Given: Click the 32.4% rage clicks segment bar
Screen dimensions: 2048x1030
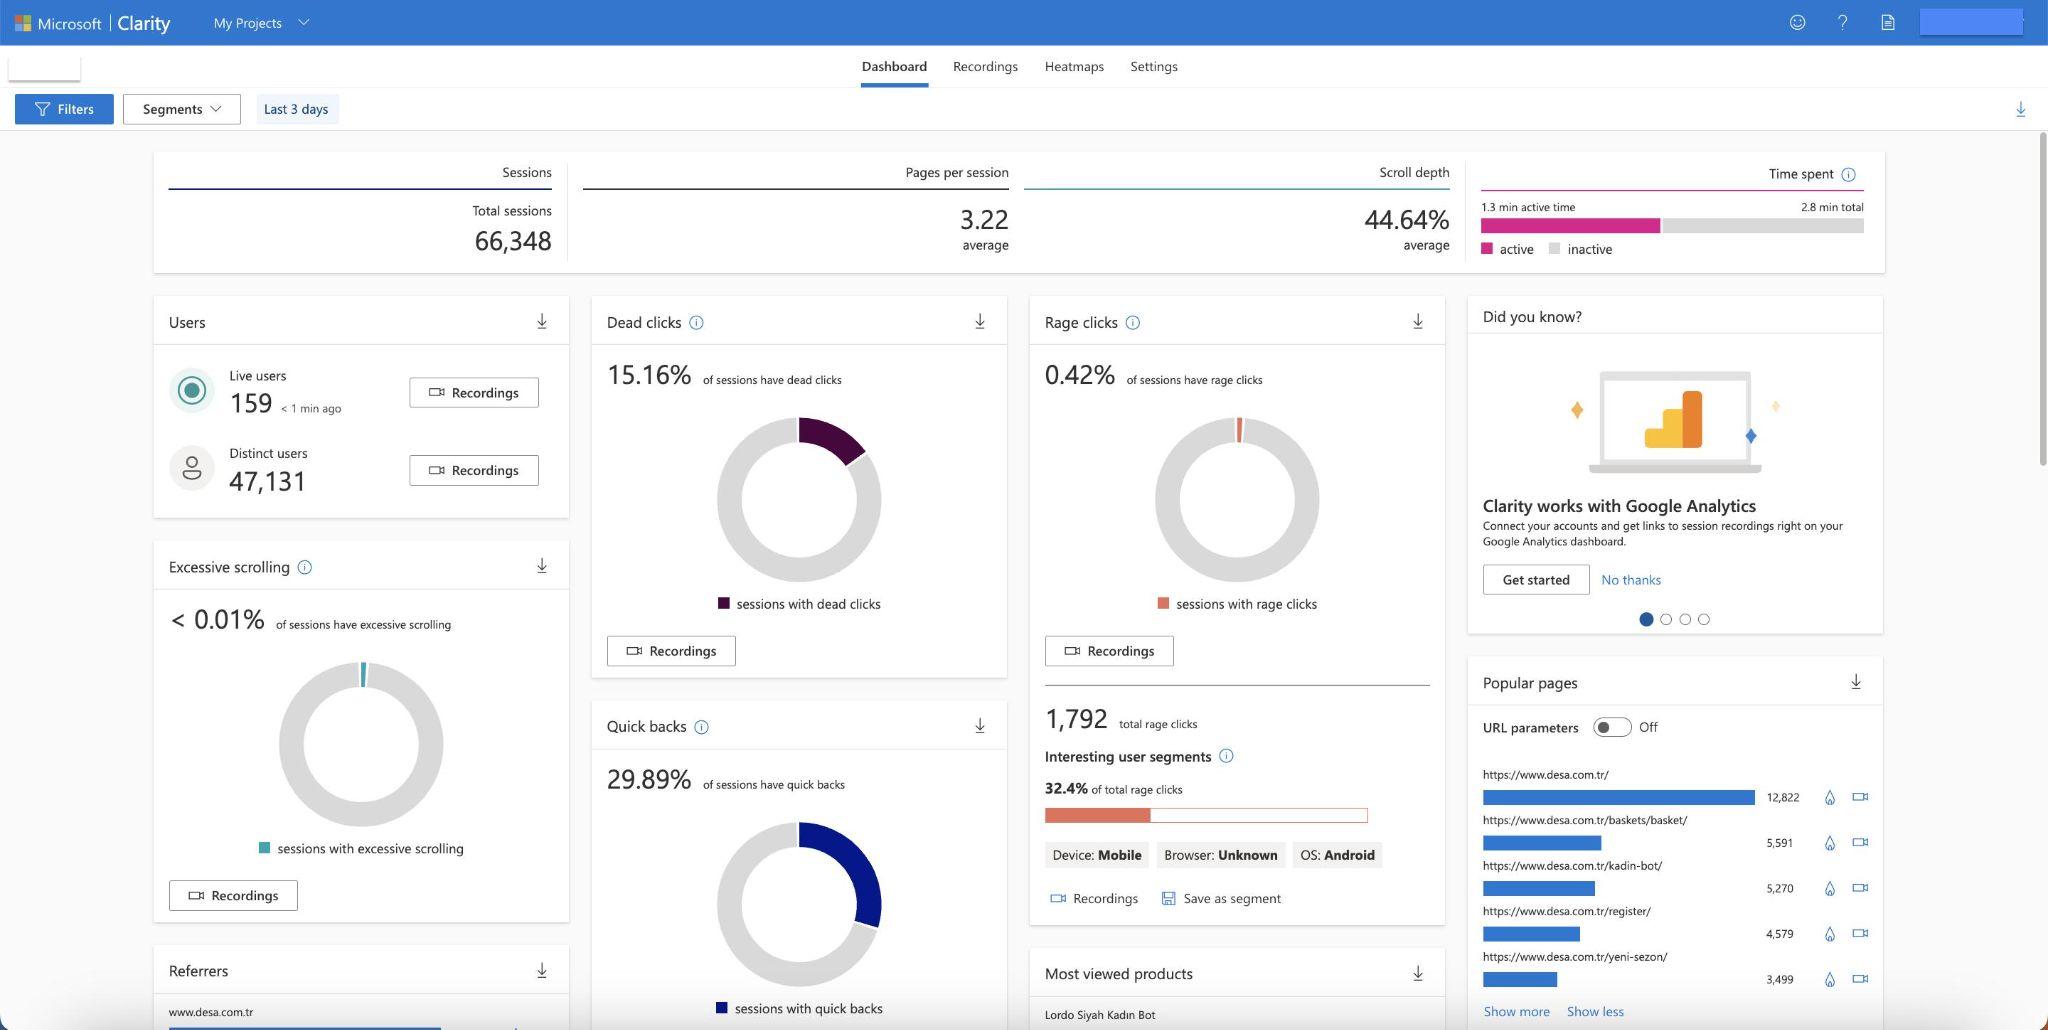Looking at the screenshot, I should coord(1206,815).
